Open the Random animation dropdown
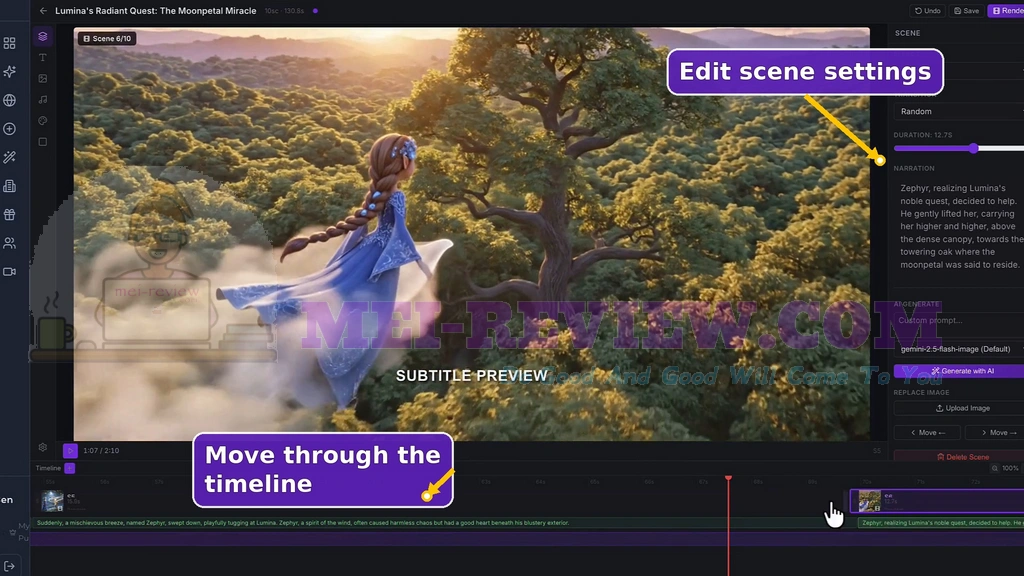The height and width of the screenshot is (576, 1024). tap(959, 112)
